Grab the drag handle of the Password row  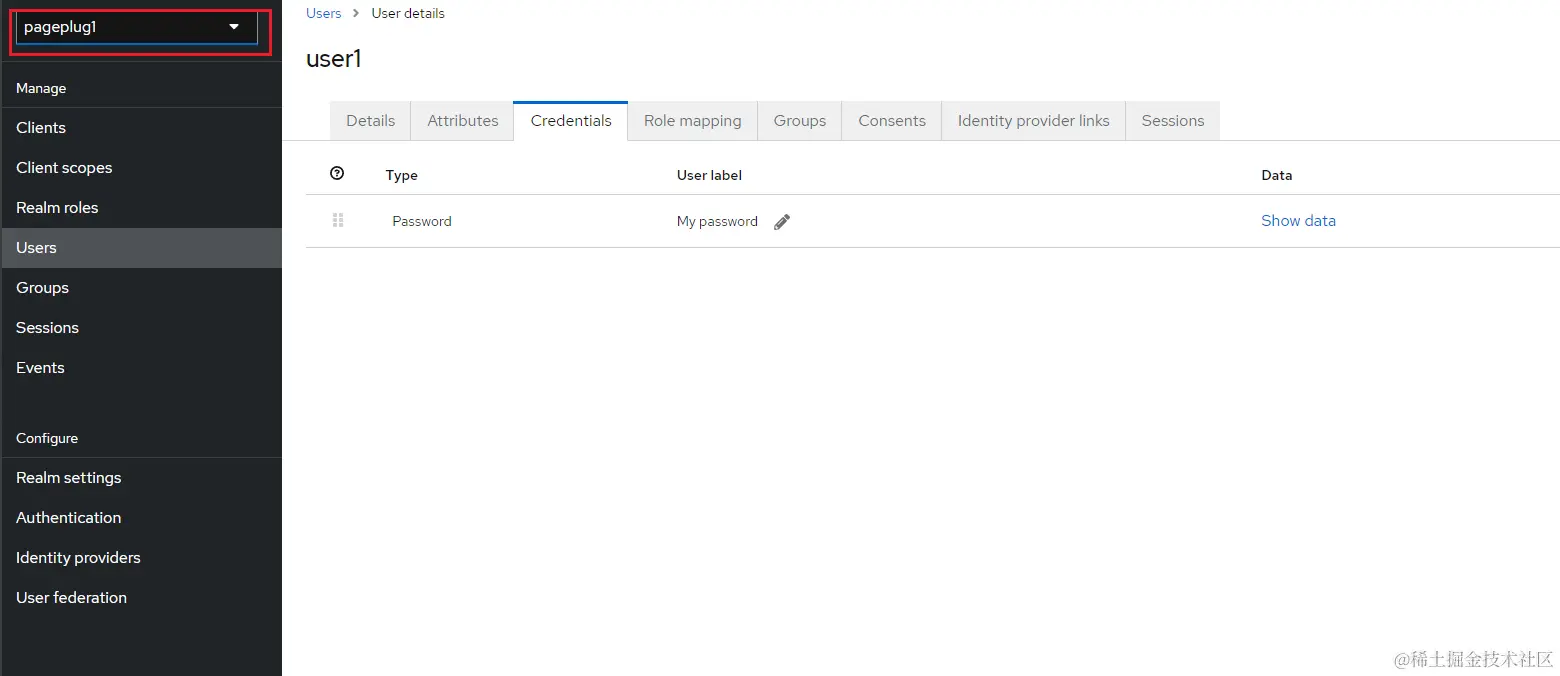click(338, 221)
